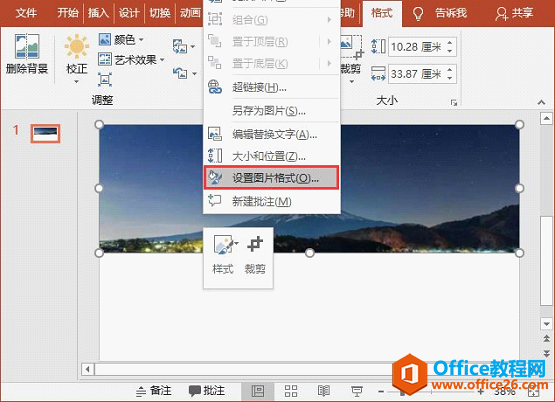Image resolution: width=555 pixels, height=402 pixels.
Task: Click the Style (样式) mini toolbar button
Action: point(223,255)
